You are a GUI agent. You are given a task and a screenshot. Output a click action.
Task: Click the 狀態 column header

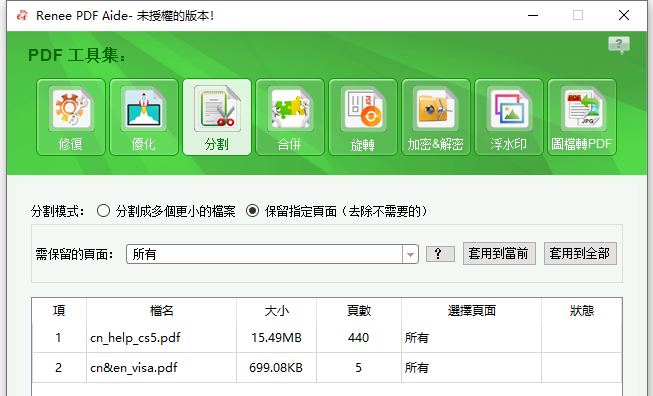582,311
